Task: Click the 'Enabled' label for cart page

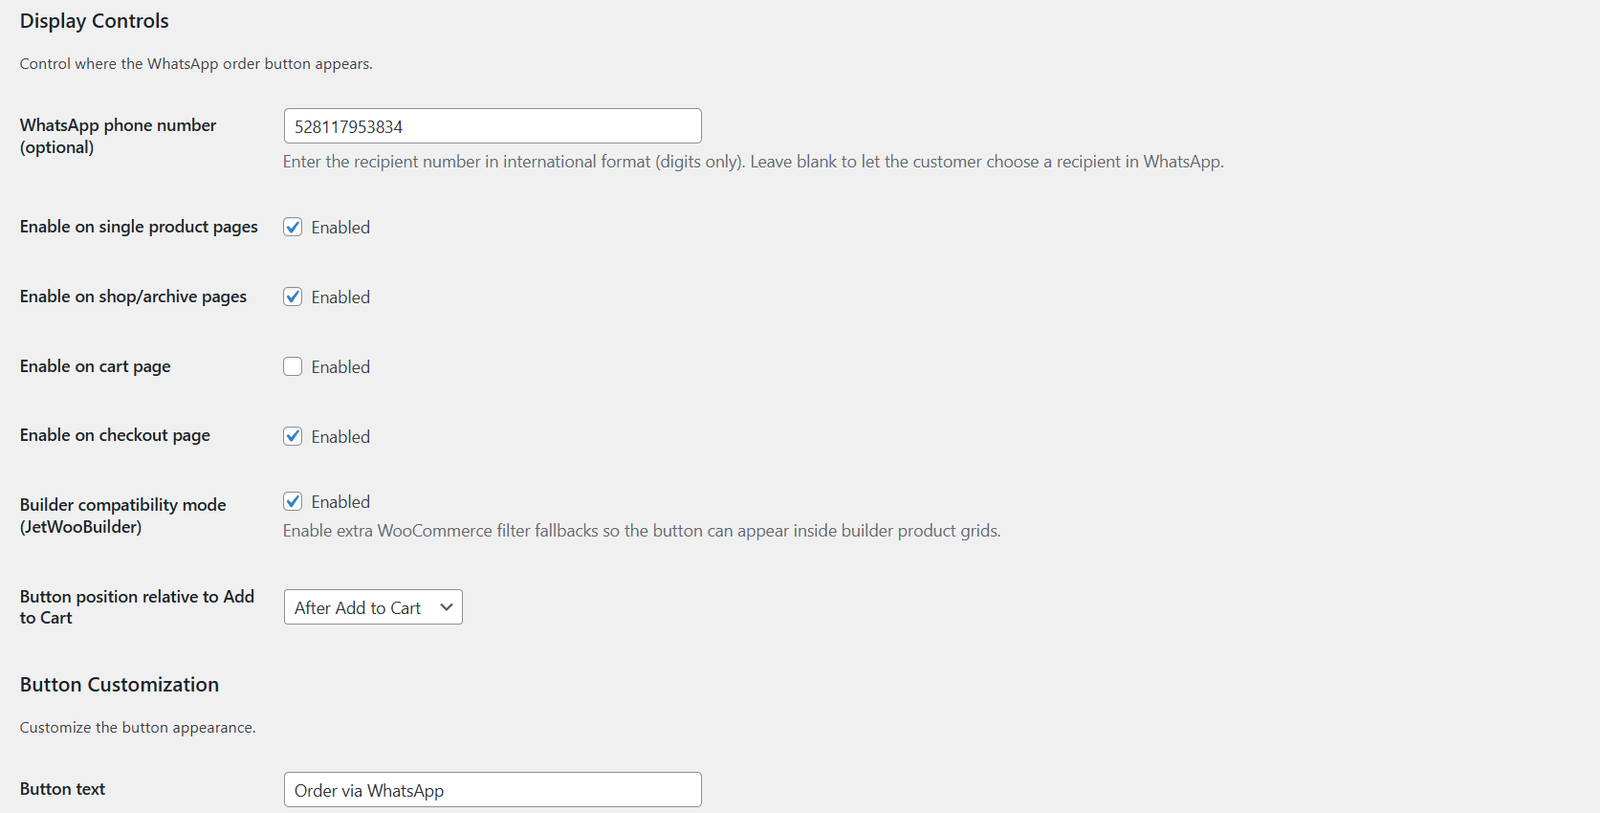Action: [340, 368]
